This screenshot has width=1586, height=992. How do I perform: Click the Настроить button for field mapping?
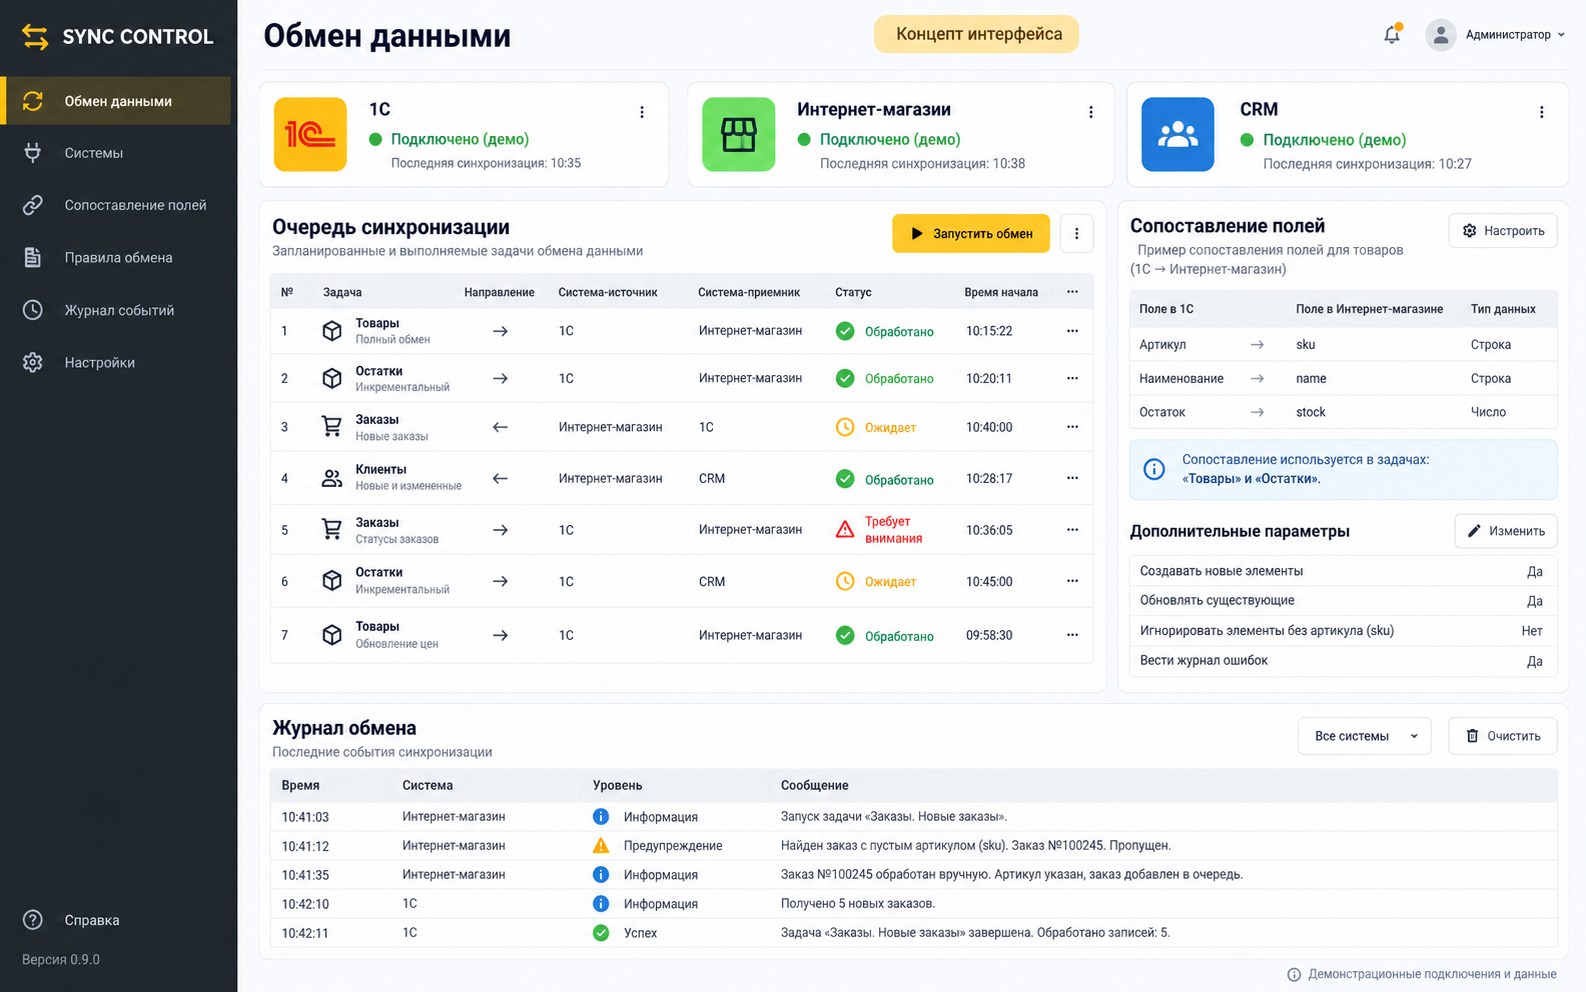pyautogui.click(x=1503, y=231)
